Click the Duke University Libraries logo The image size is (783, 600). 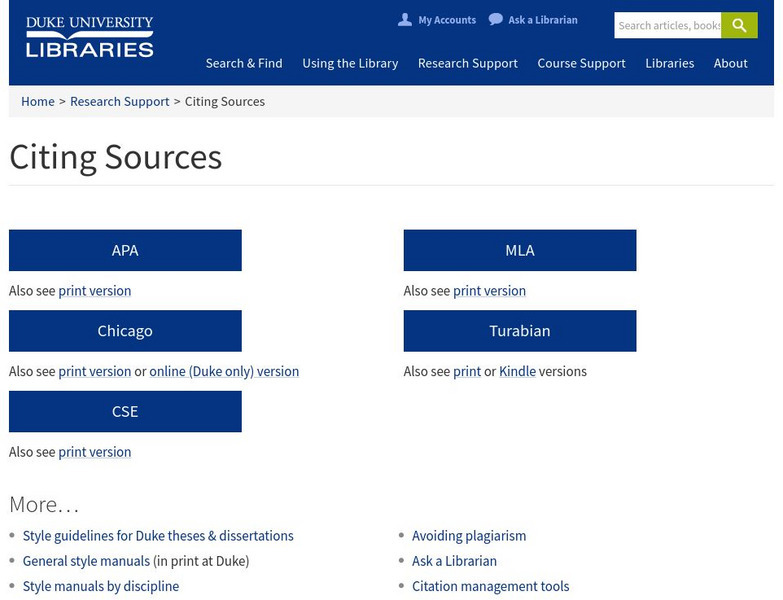(89, 37)
